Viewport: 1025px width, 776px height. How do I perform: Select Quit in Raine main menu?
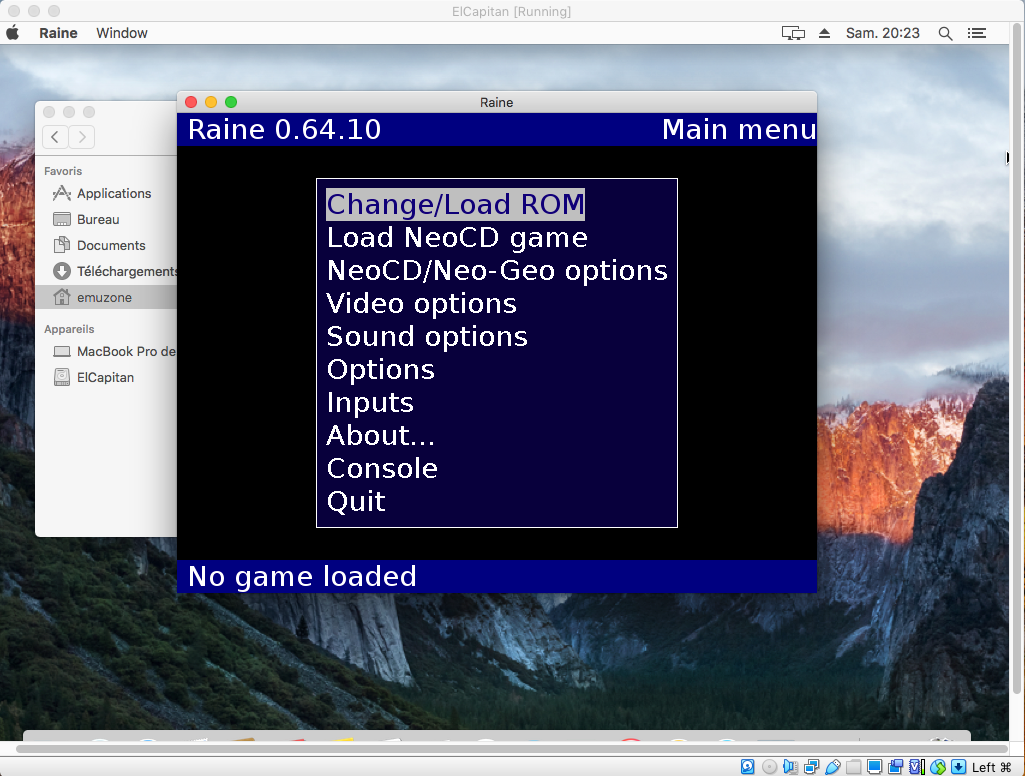(356, 501)
